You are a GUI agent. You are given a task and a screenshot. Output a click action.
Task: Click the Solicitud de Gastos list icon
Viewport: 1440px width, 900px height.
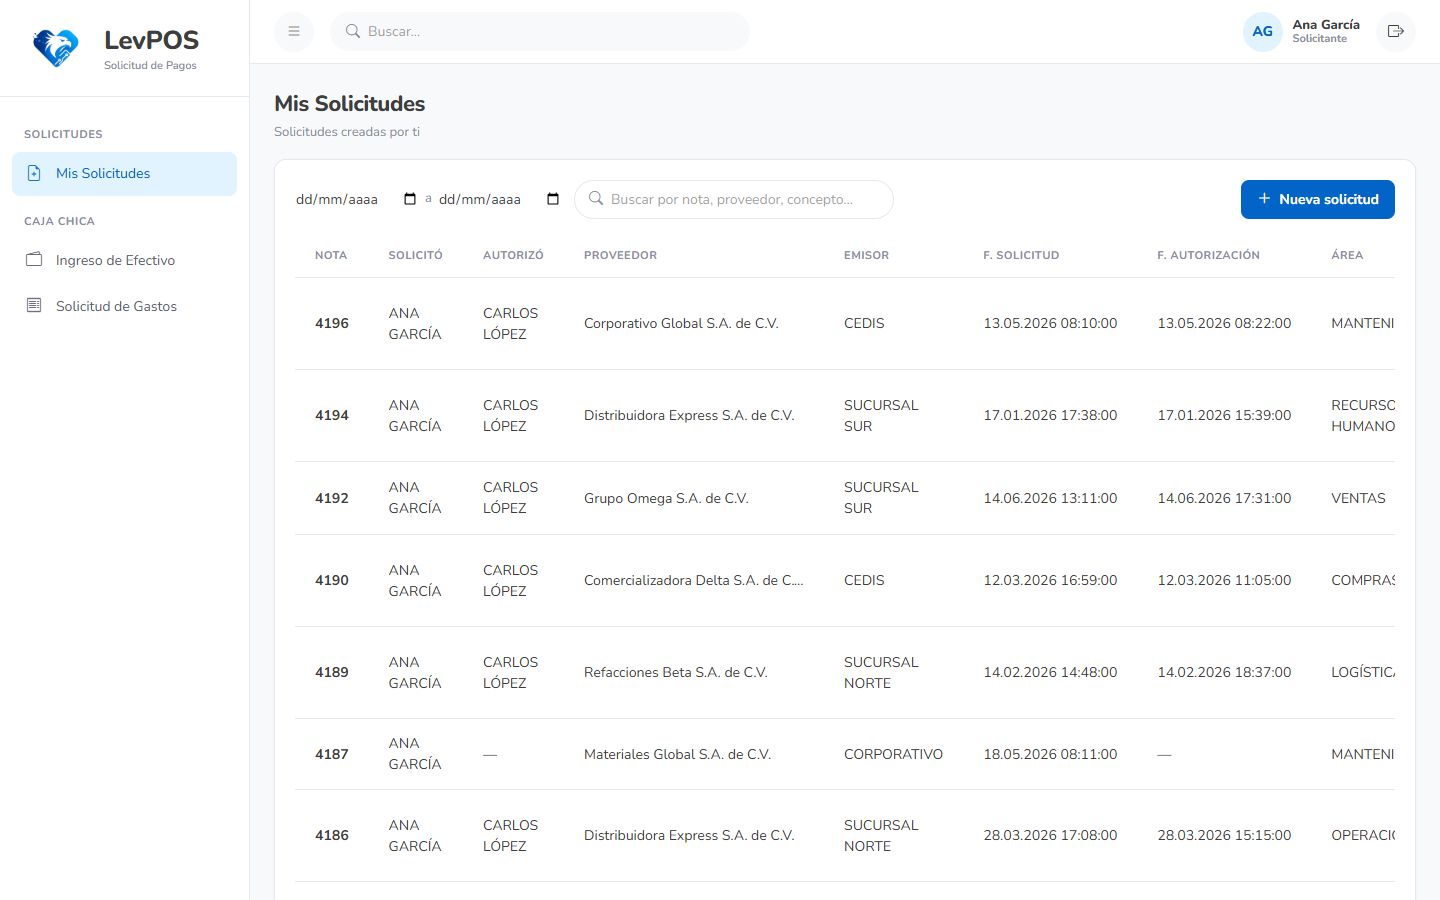tap(34, 305)
